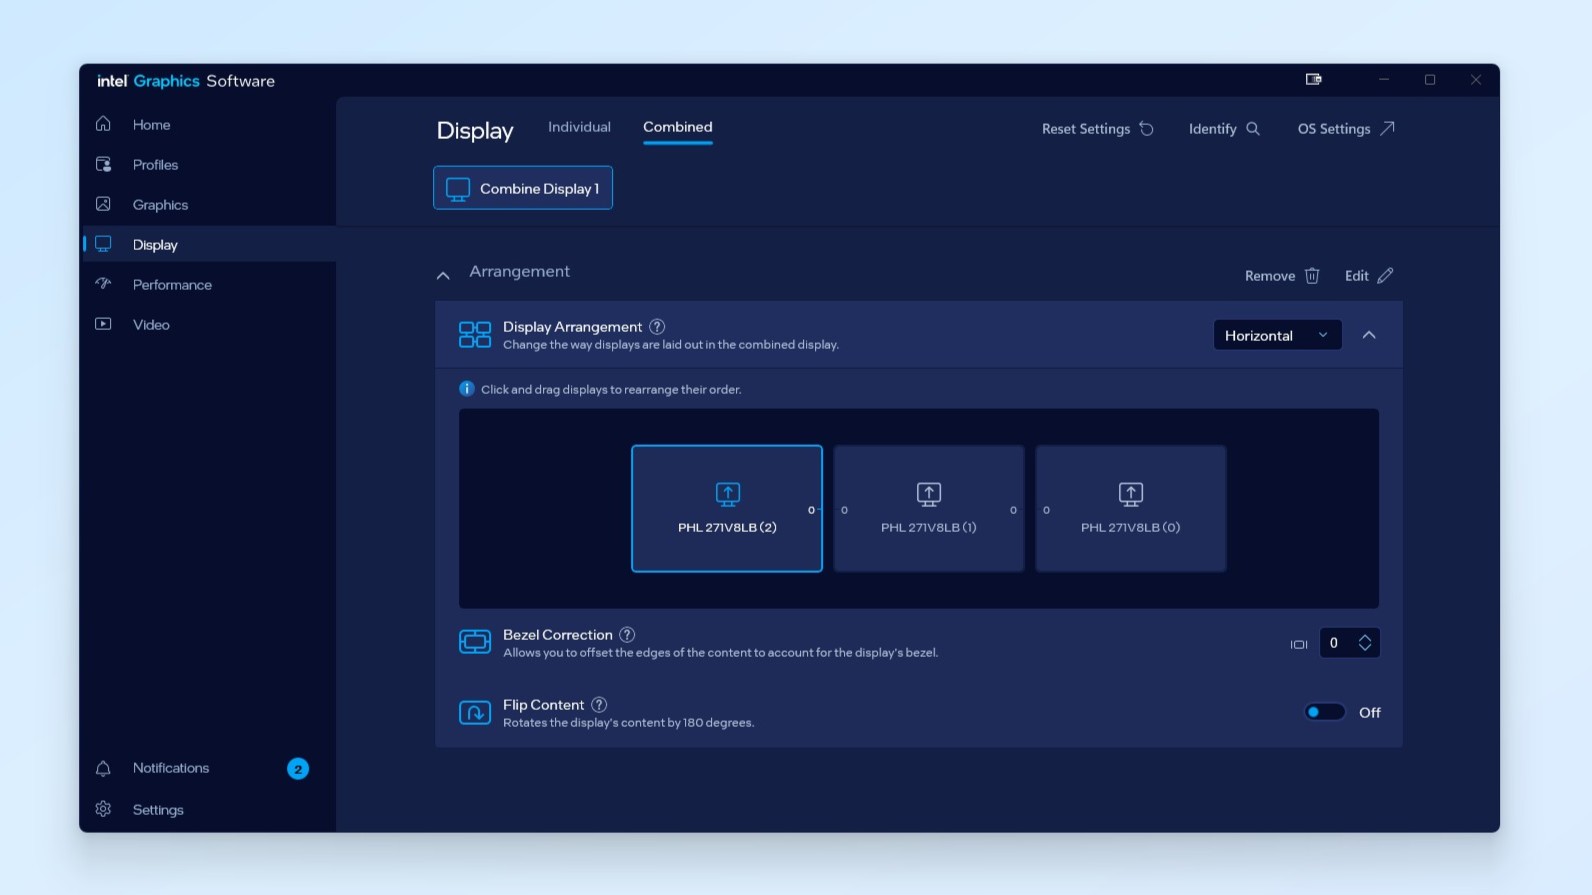Image resolution: width=1592 pixels, height=895 pixels.
Task: Open Video section in sidebar
Action: [x=208, y=325]
